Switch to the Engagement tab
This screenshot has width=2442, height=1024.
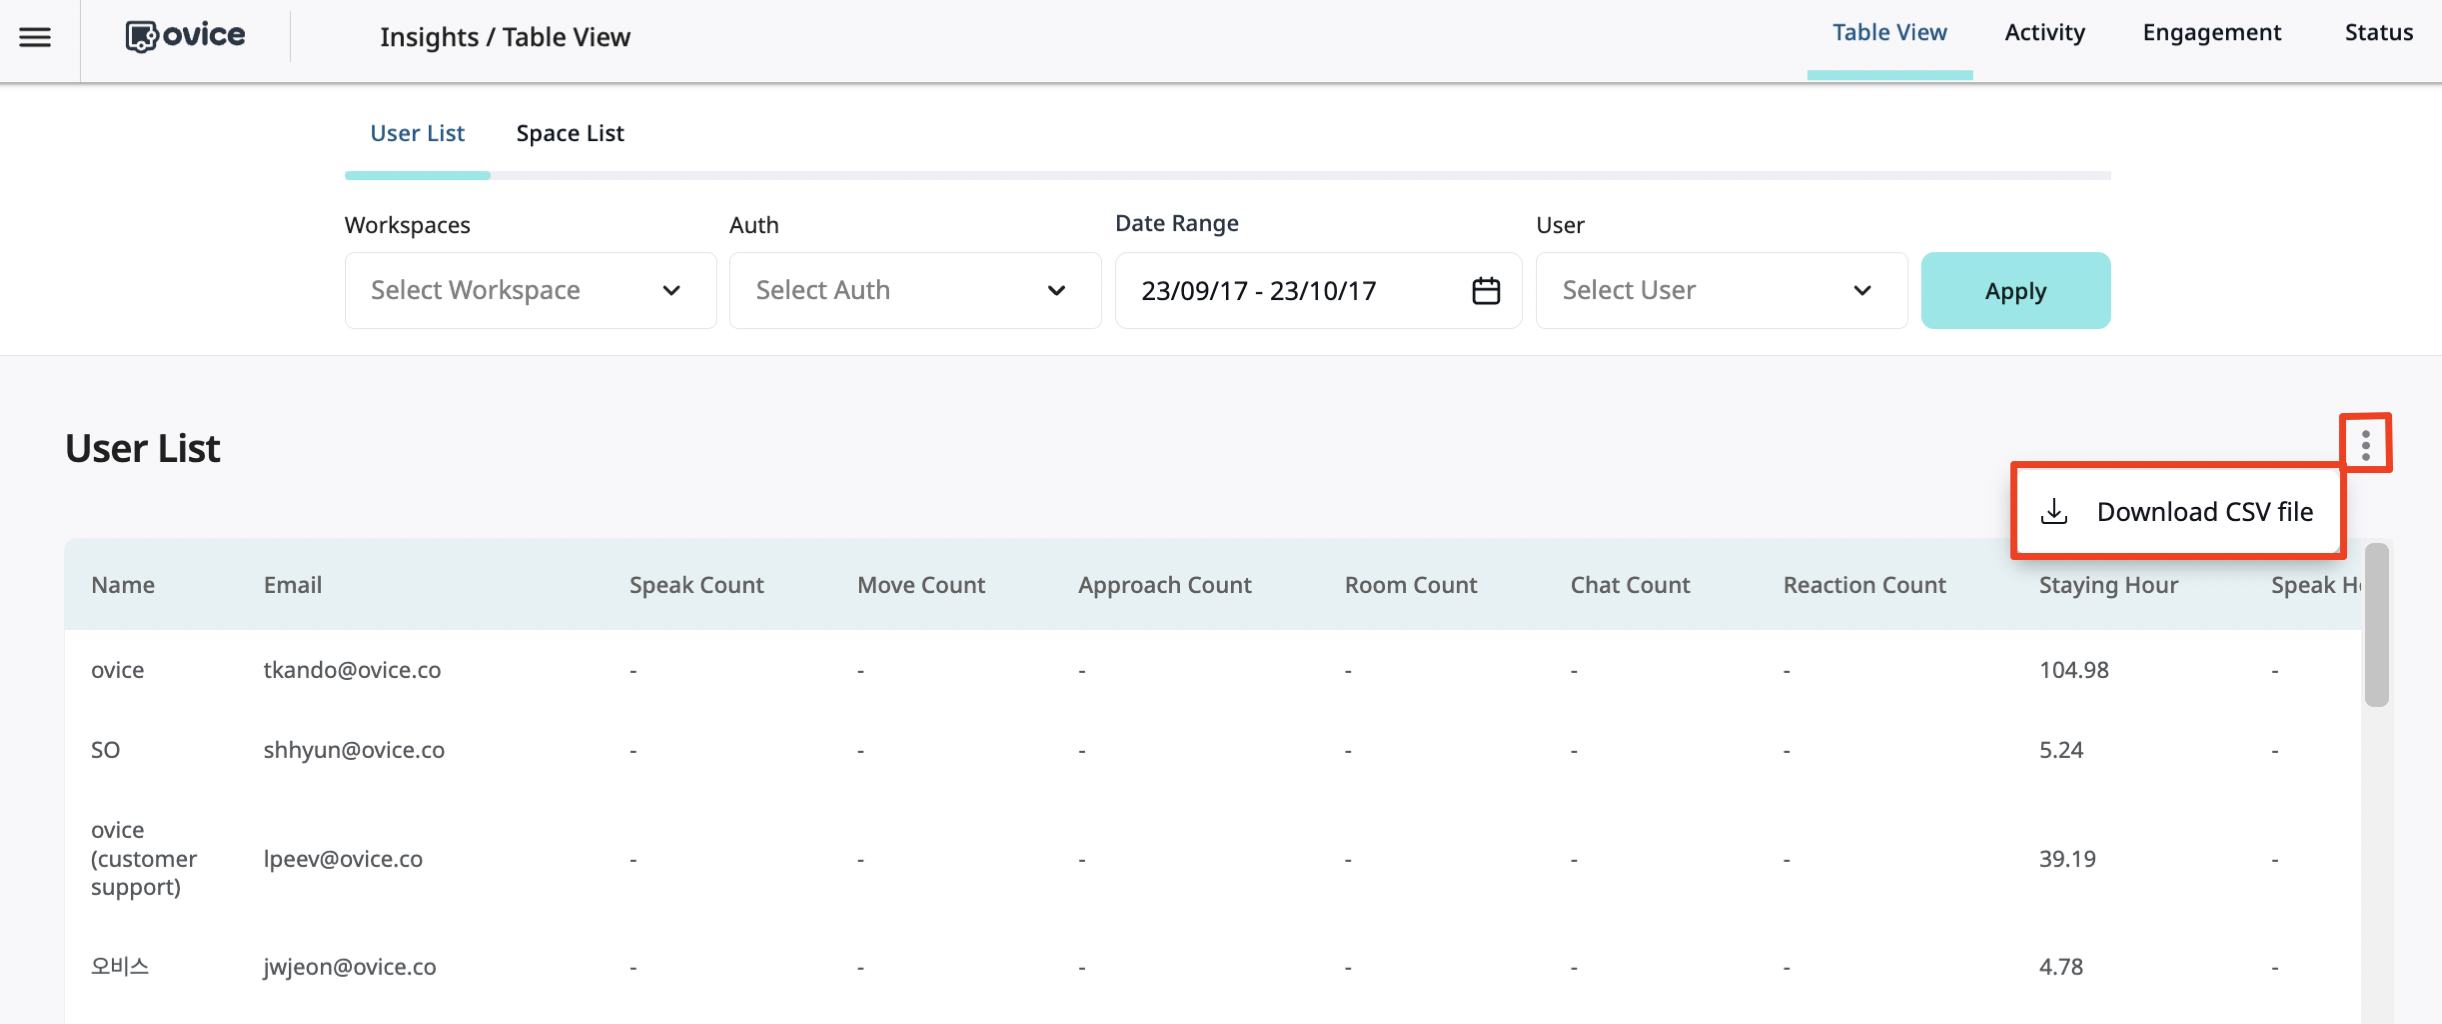[2211, 33]
